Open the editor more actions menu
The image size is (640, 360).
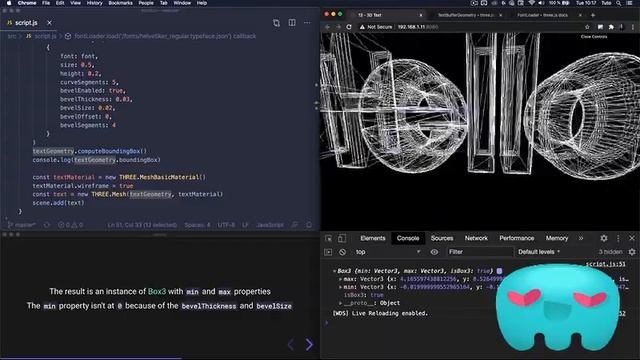coord(307,23)
